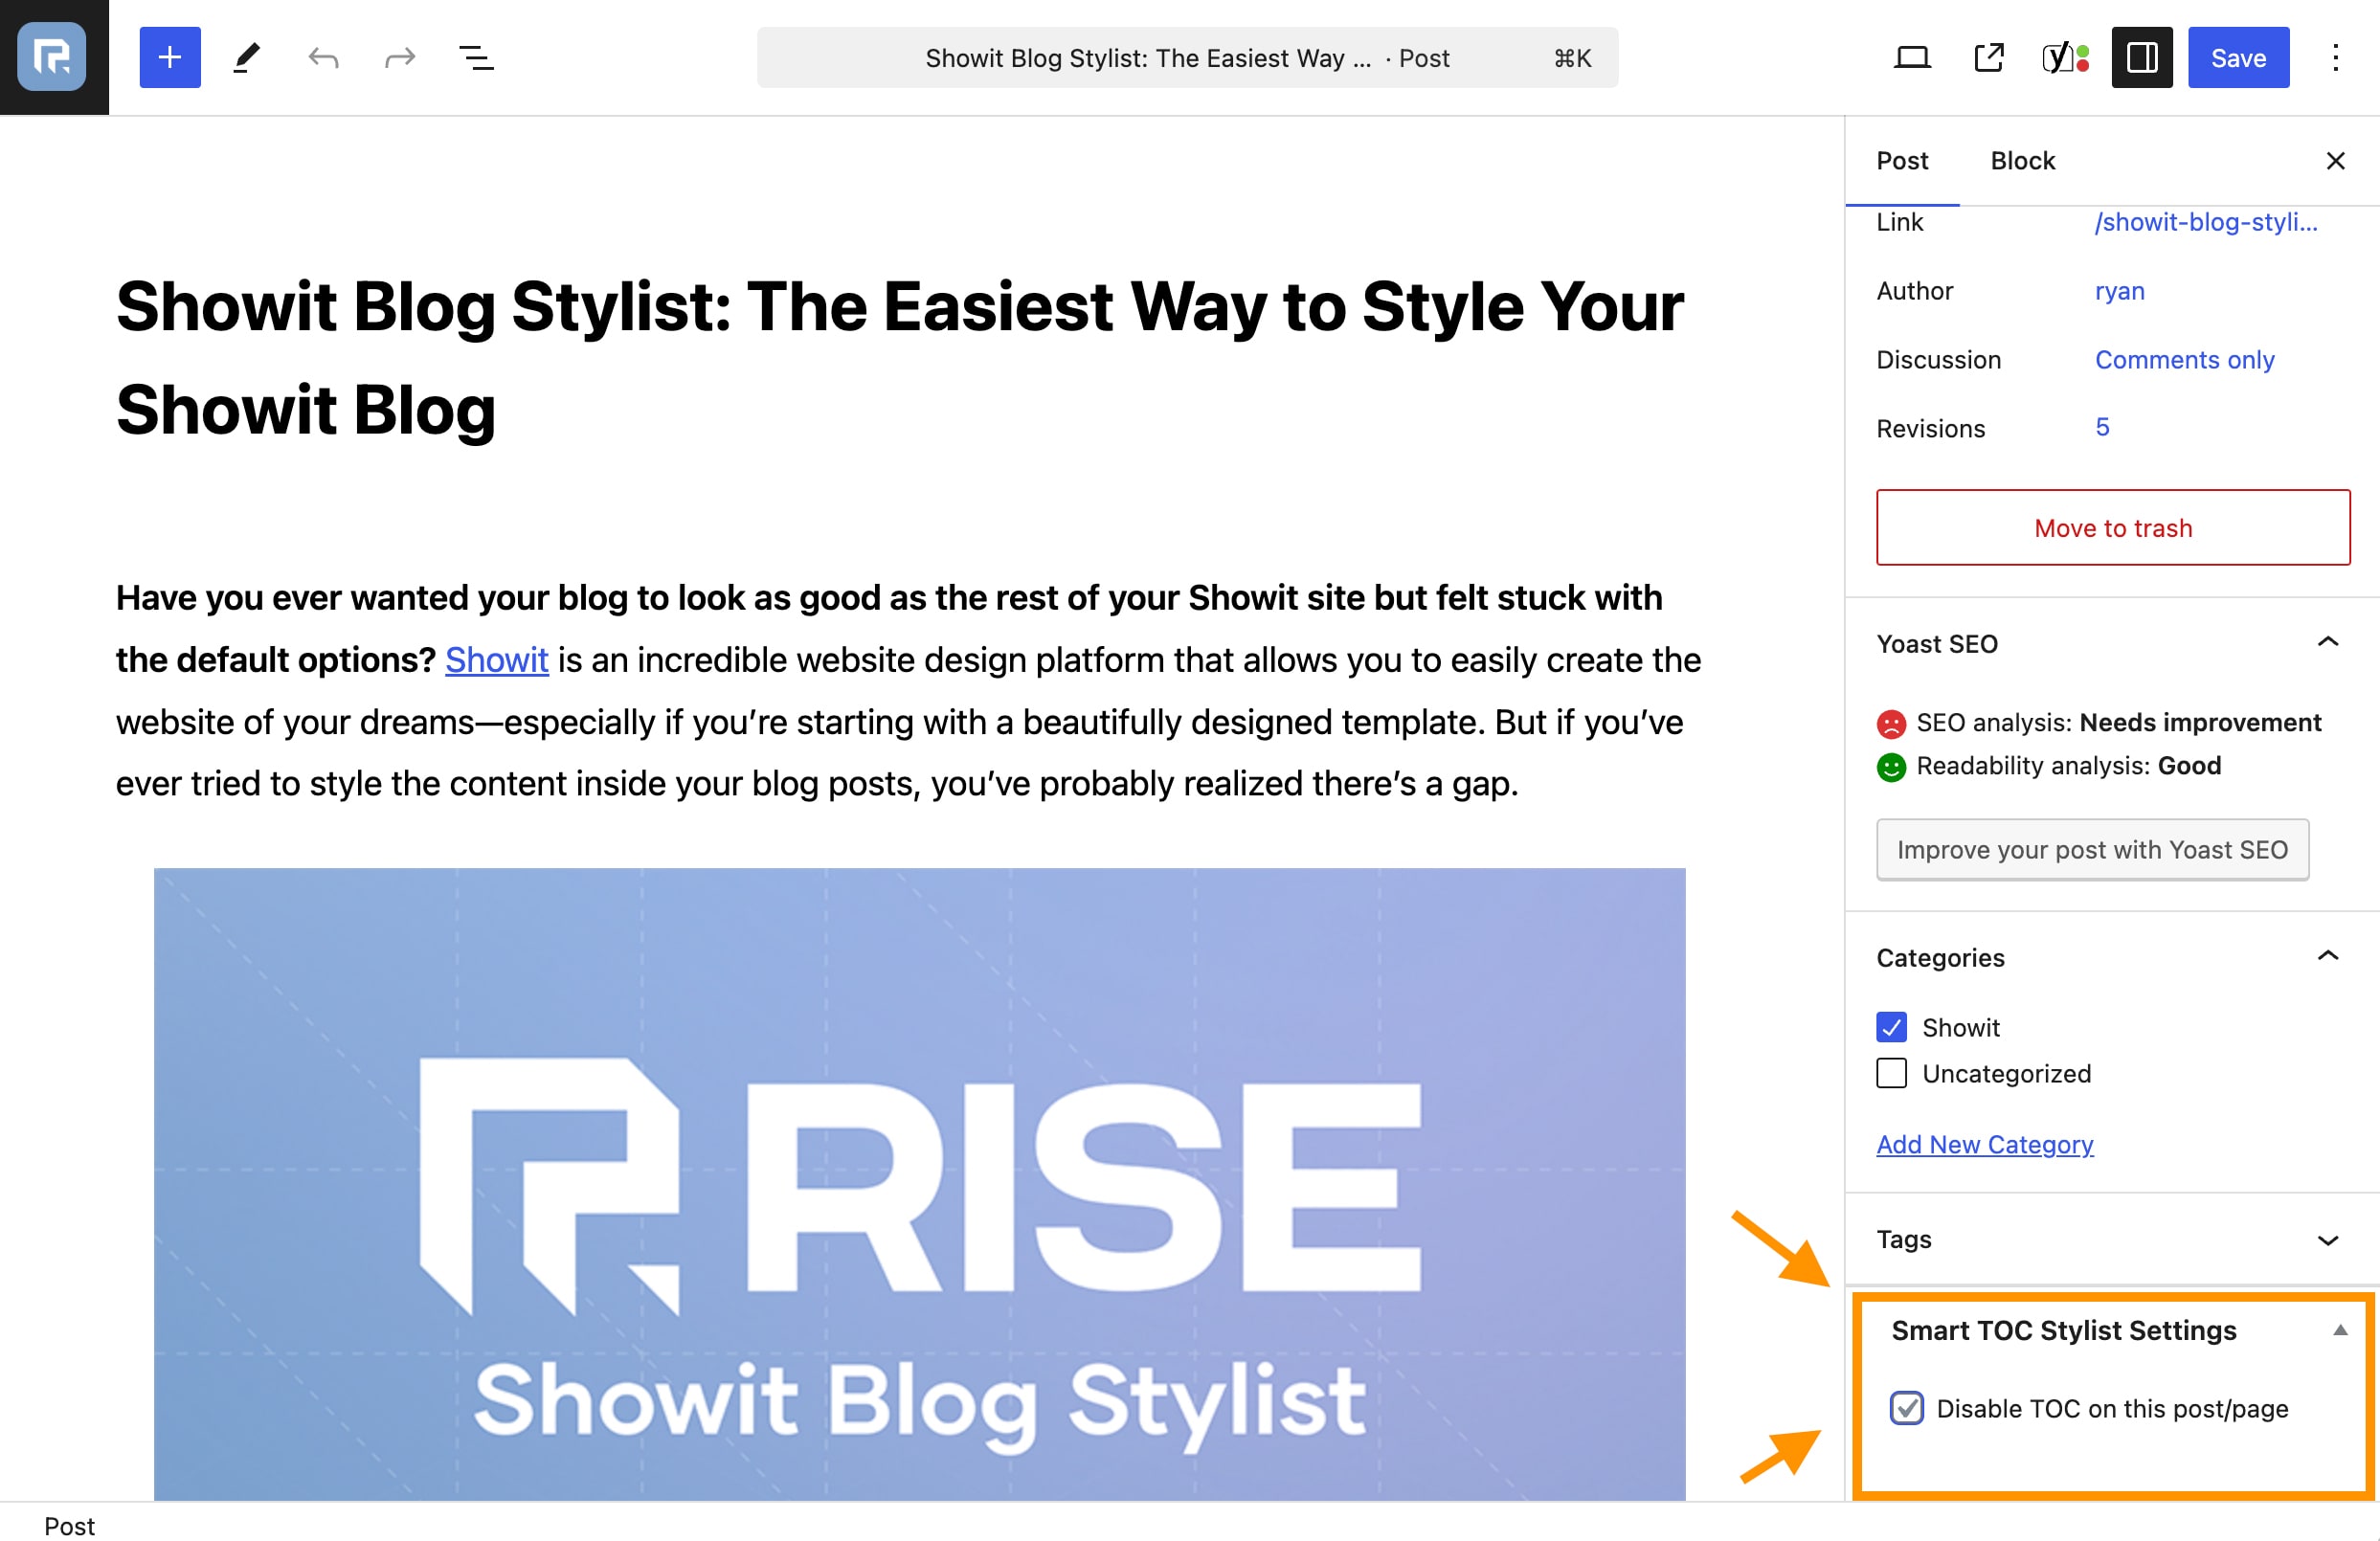
Task: Uncheck the Showit category checkbox
Action: pos(1891,1027)
